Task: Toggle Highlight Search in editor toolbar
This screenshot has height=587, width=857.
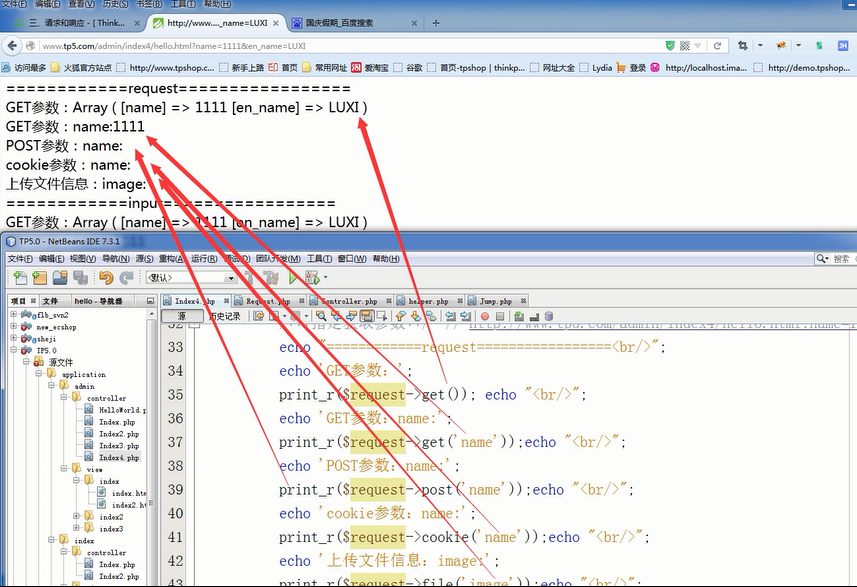Action: pyautogui.click(x=367, y=316)
